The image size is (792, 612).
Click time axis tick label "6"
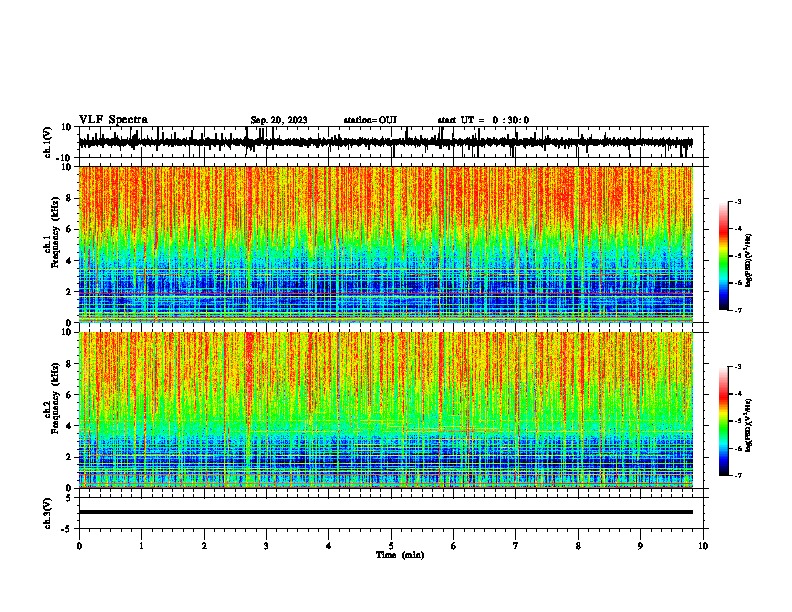pos(454,546)
